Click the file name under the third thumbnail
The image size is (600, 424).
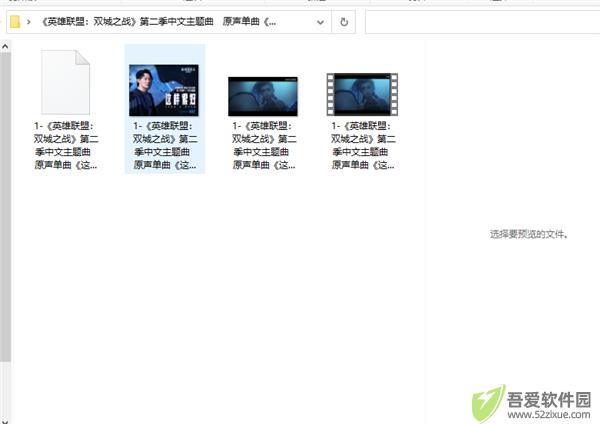pyautogui.click(x=264, y=145)
